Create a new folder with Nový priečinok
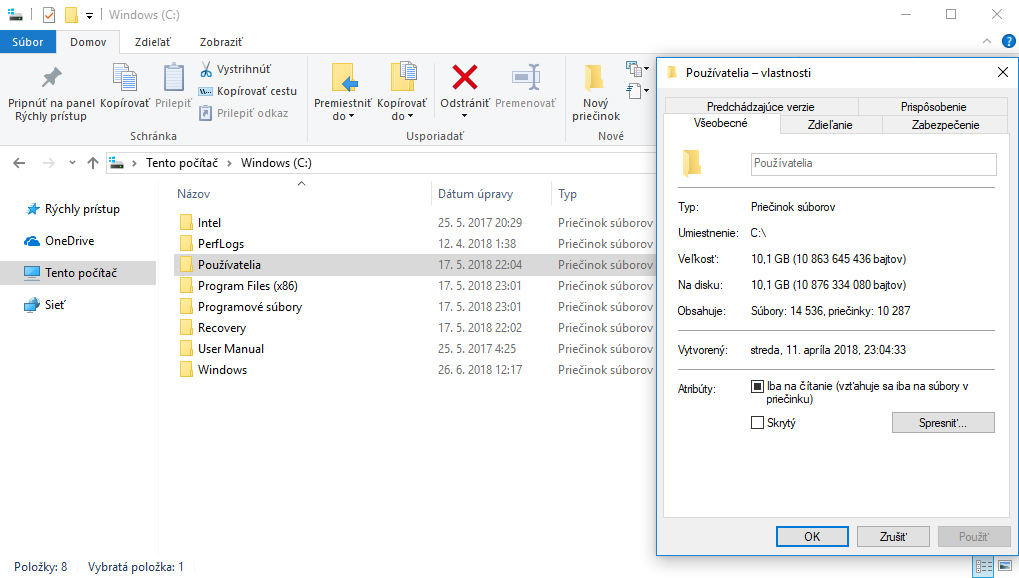 [596, 92]
